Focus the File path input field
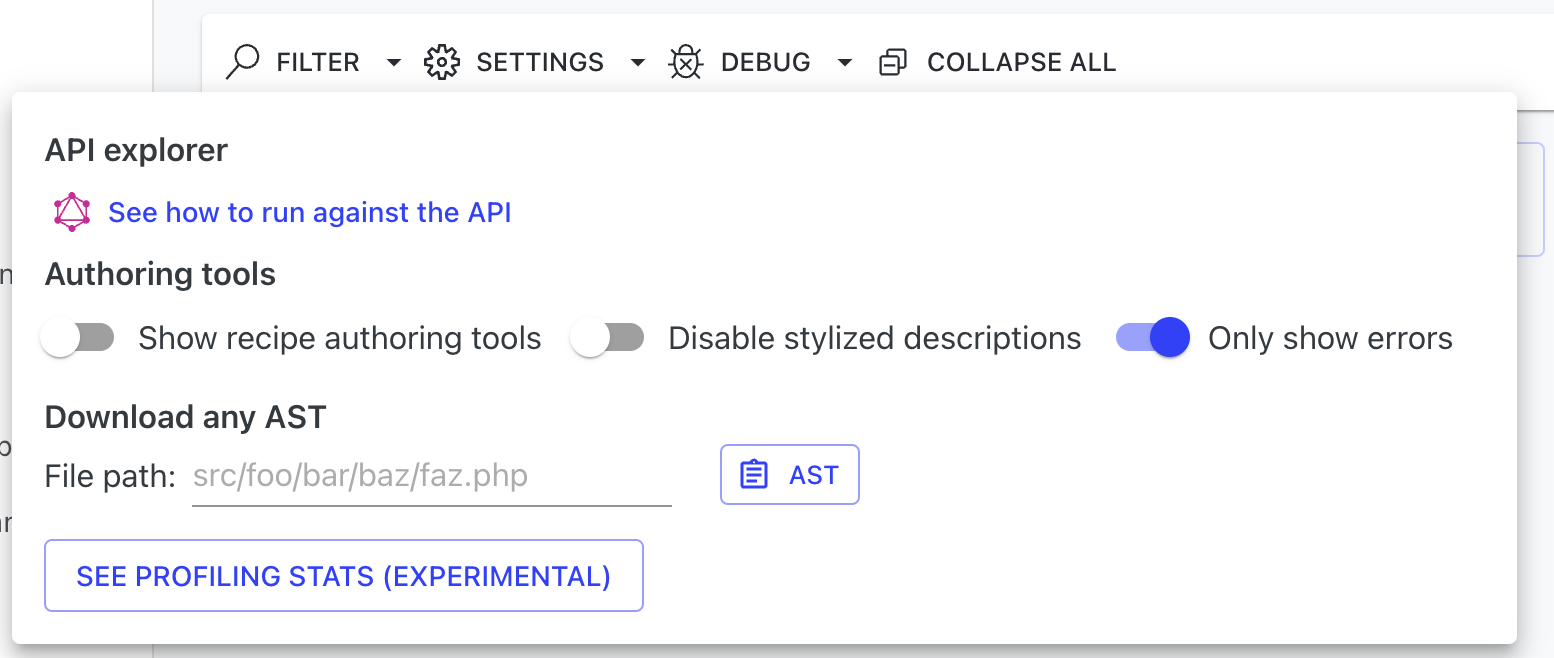Image resolution: width=1554 pixels, height=658 pixels. (431, 477)
